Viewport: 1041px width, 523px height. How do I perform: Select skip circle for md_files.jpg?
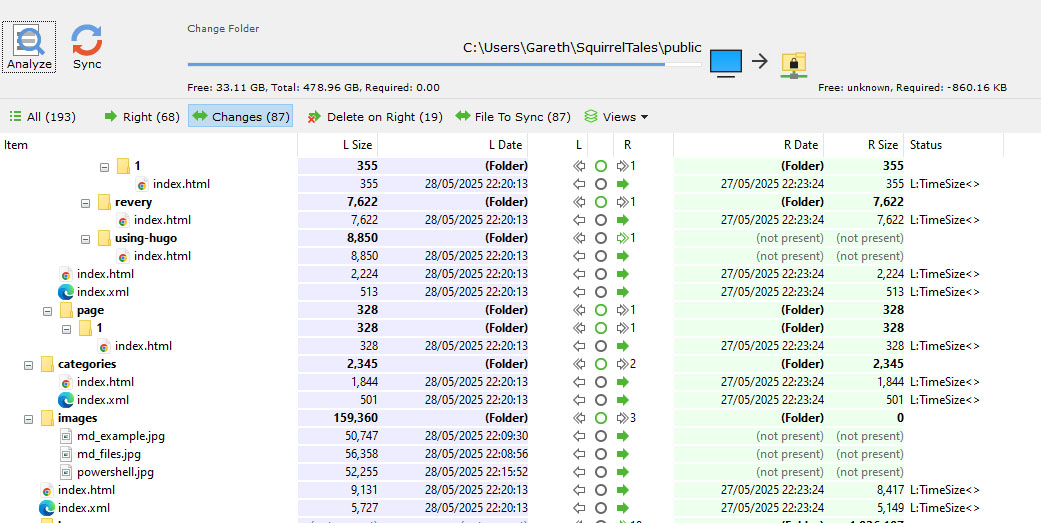point(601,454)
